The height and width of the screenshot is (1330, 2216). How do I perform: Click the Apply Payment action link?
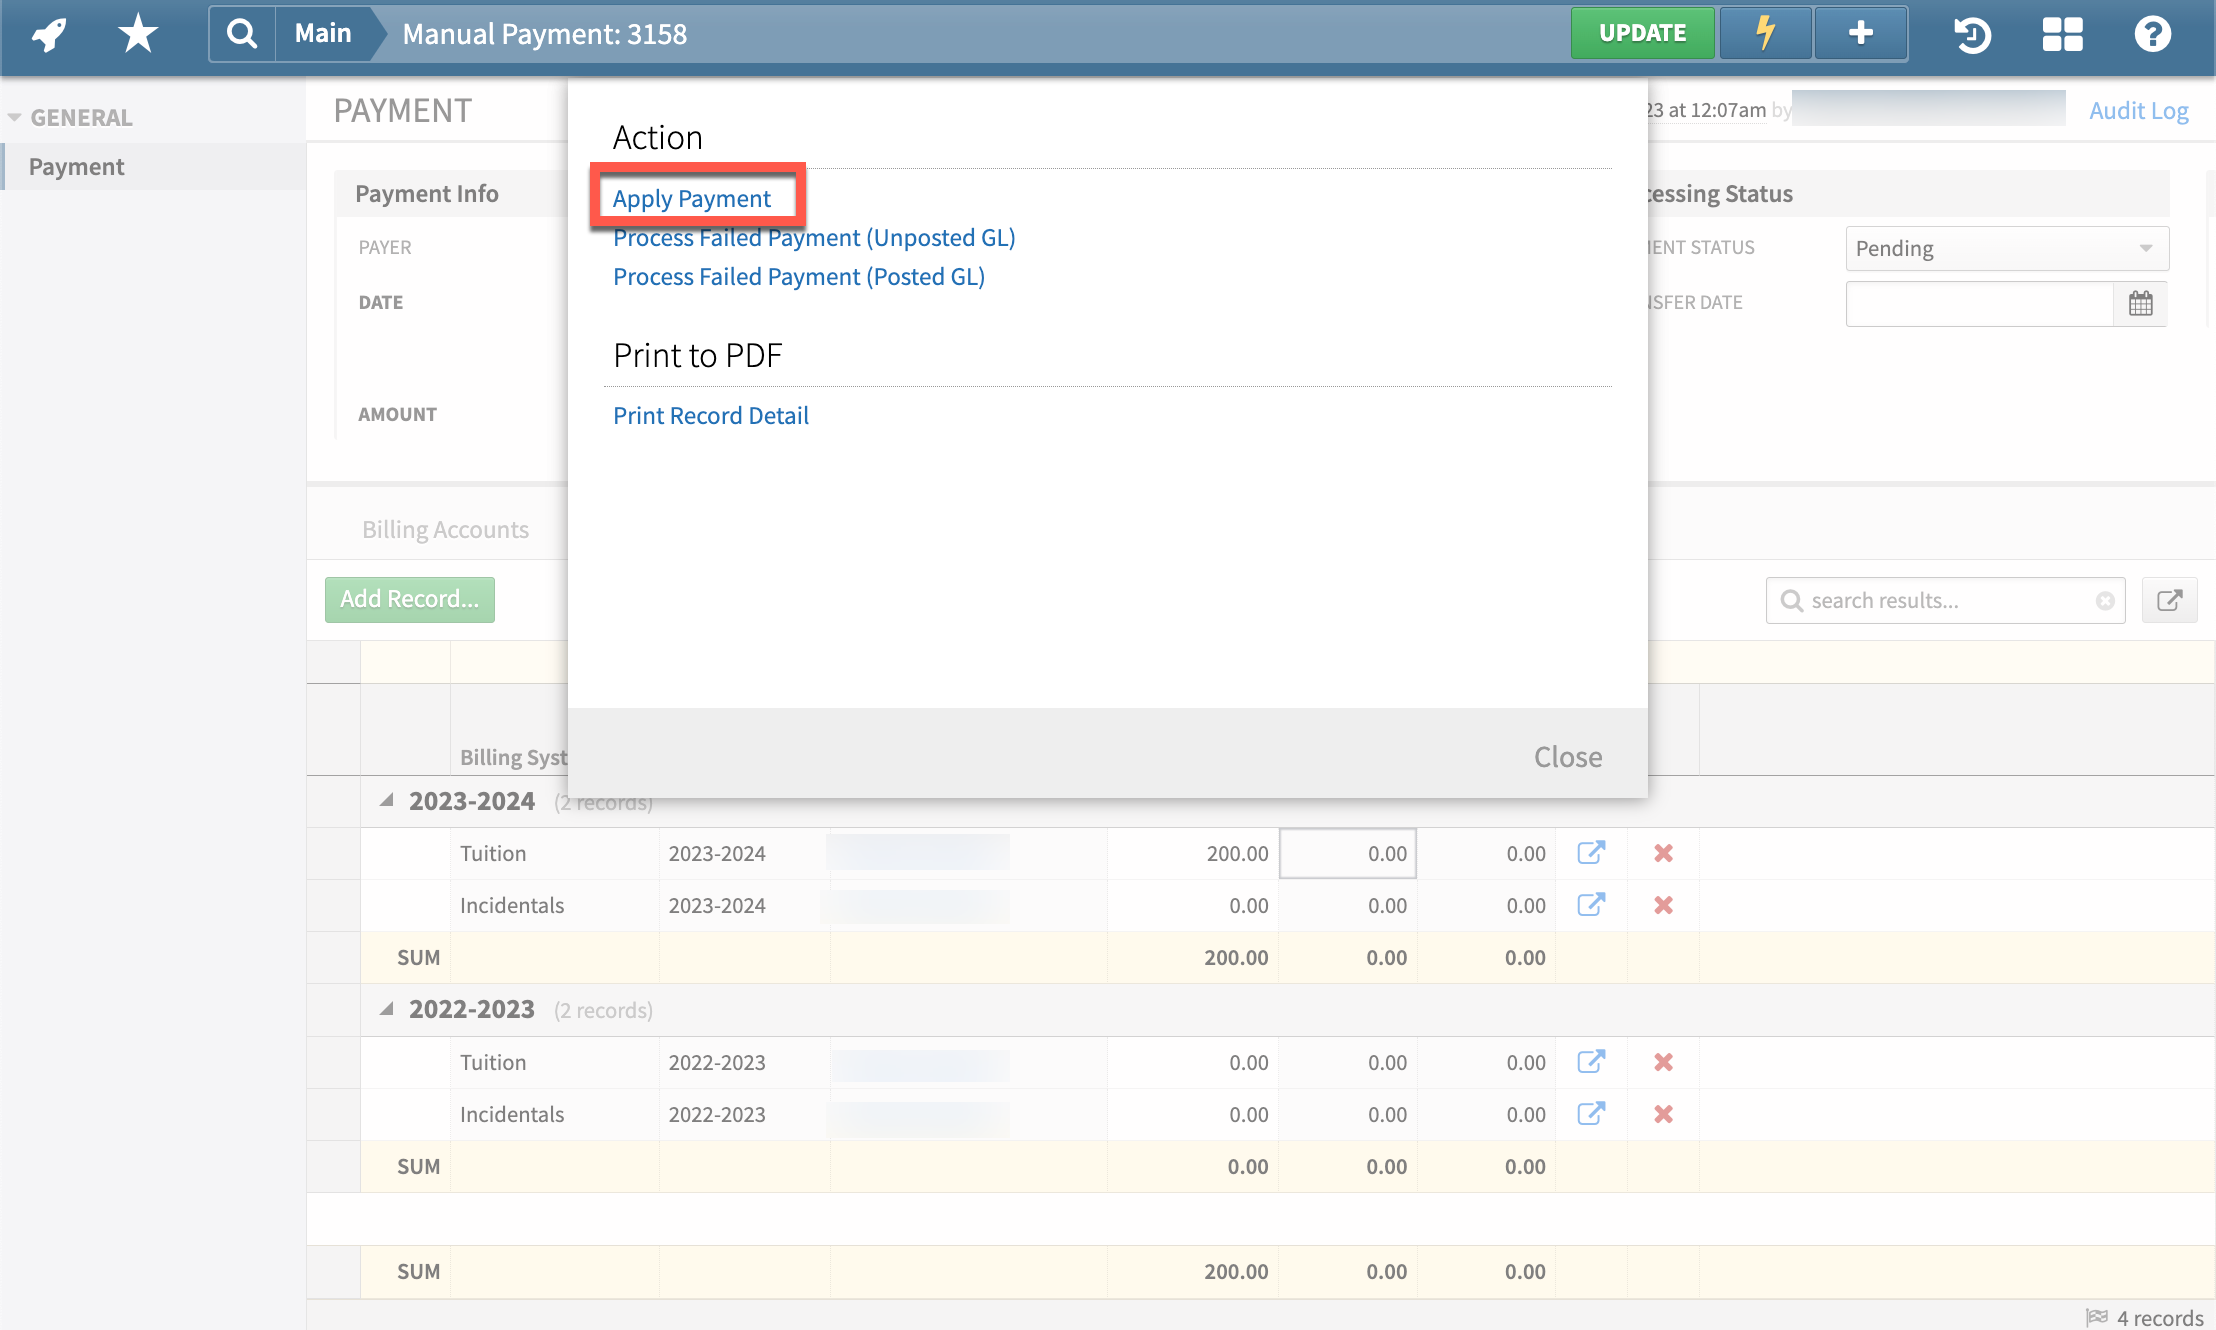(693, 198)
